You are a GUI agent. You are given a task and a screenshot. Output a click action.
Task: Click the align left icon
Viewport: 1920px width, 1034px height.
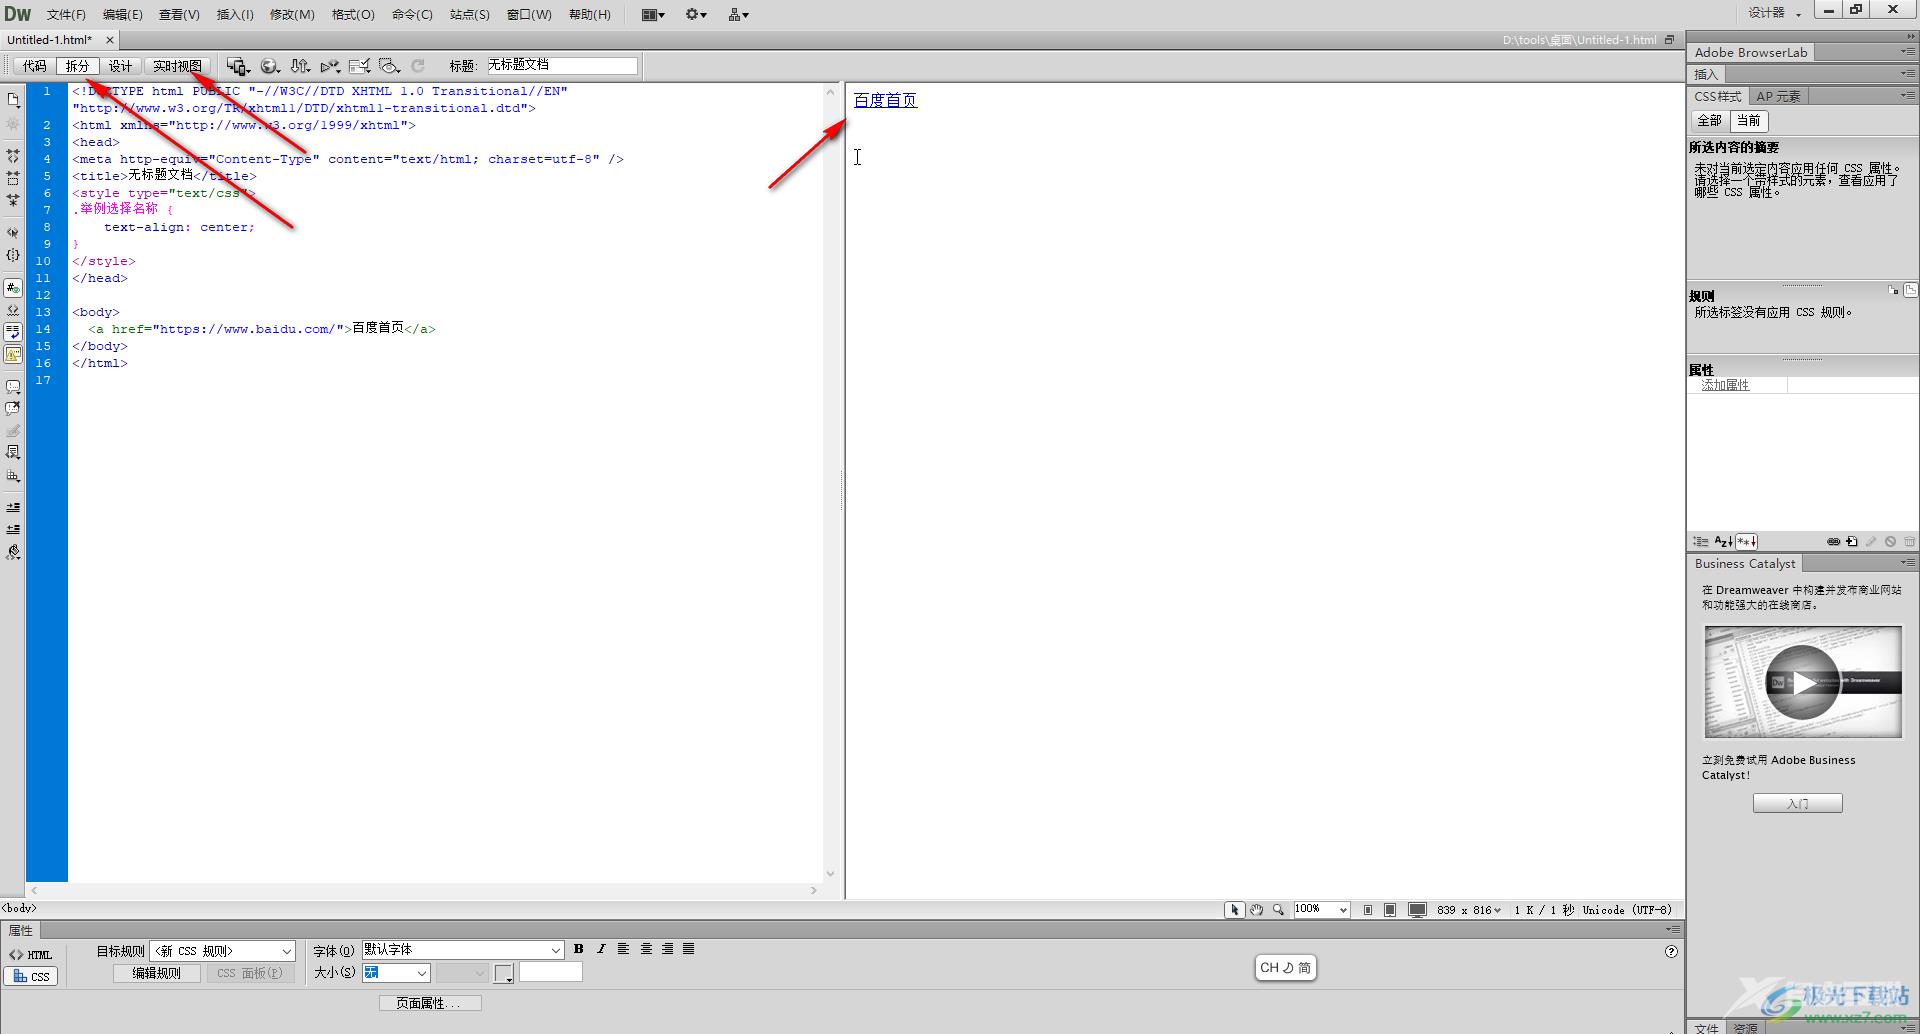(x=623, y=949)
